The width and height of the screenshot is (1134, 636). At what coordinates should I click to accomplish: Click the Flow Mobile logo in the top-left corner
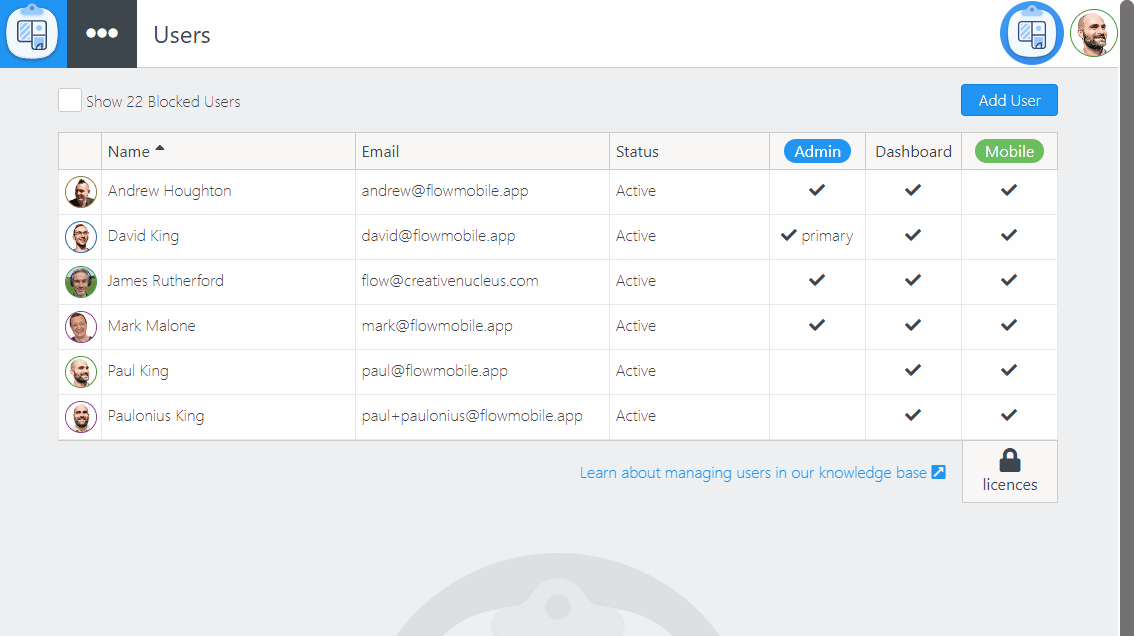pyautogui.click(x=33, y=33)
